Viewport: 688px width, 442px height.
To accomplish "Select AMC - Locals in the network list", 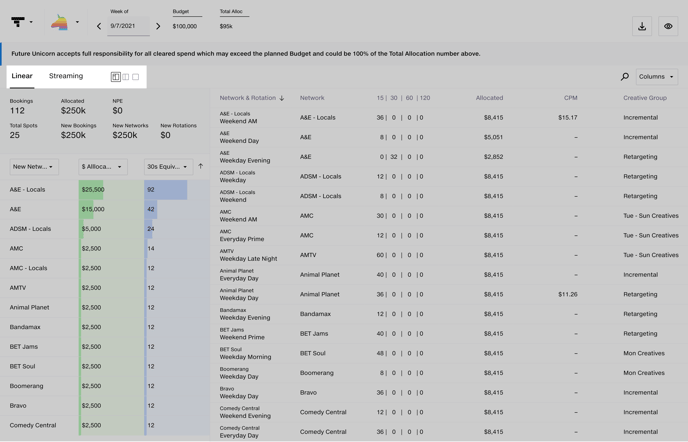I will (28, 268).
